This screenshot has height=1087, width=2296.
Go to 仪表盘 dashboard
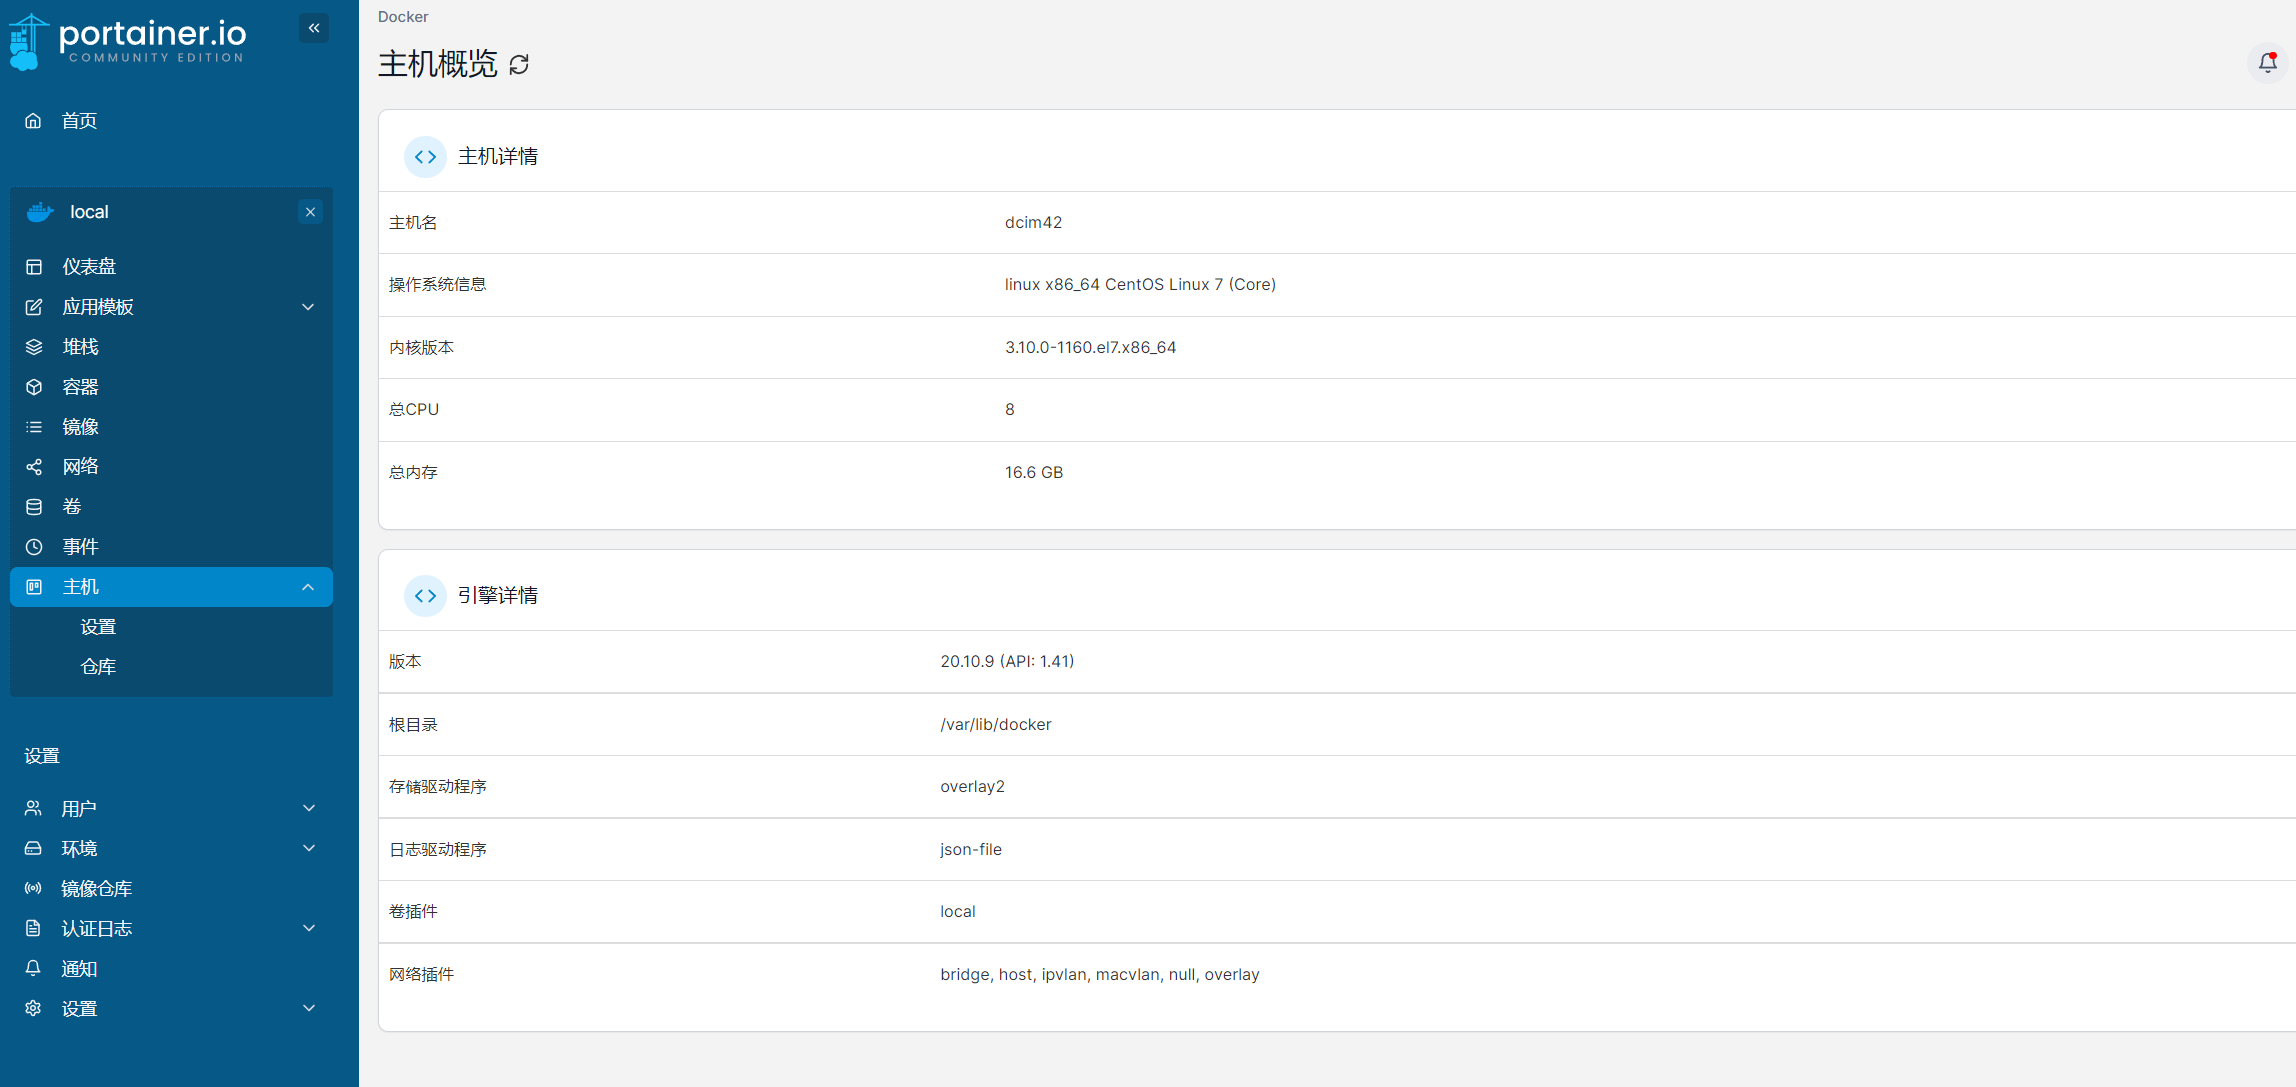pyautogui.click(x=89, y=267)
